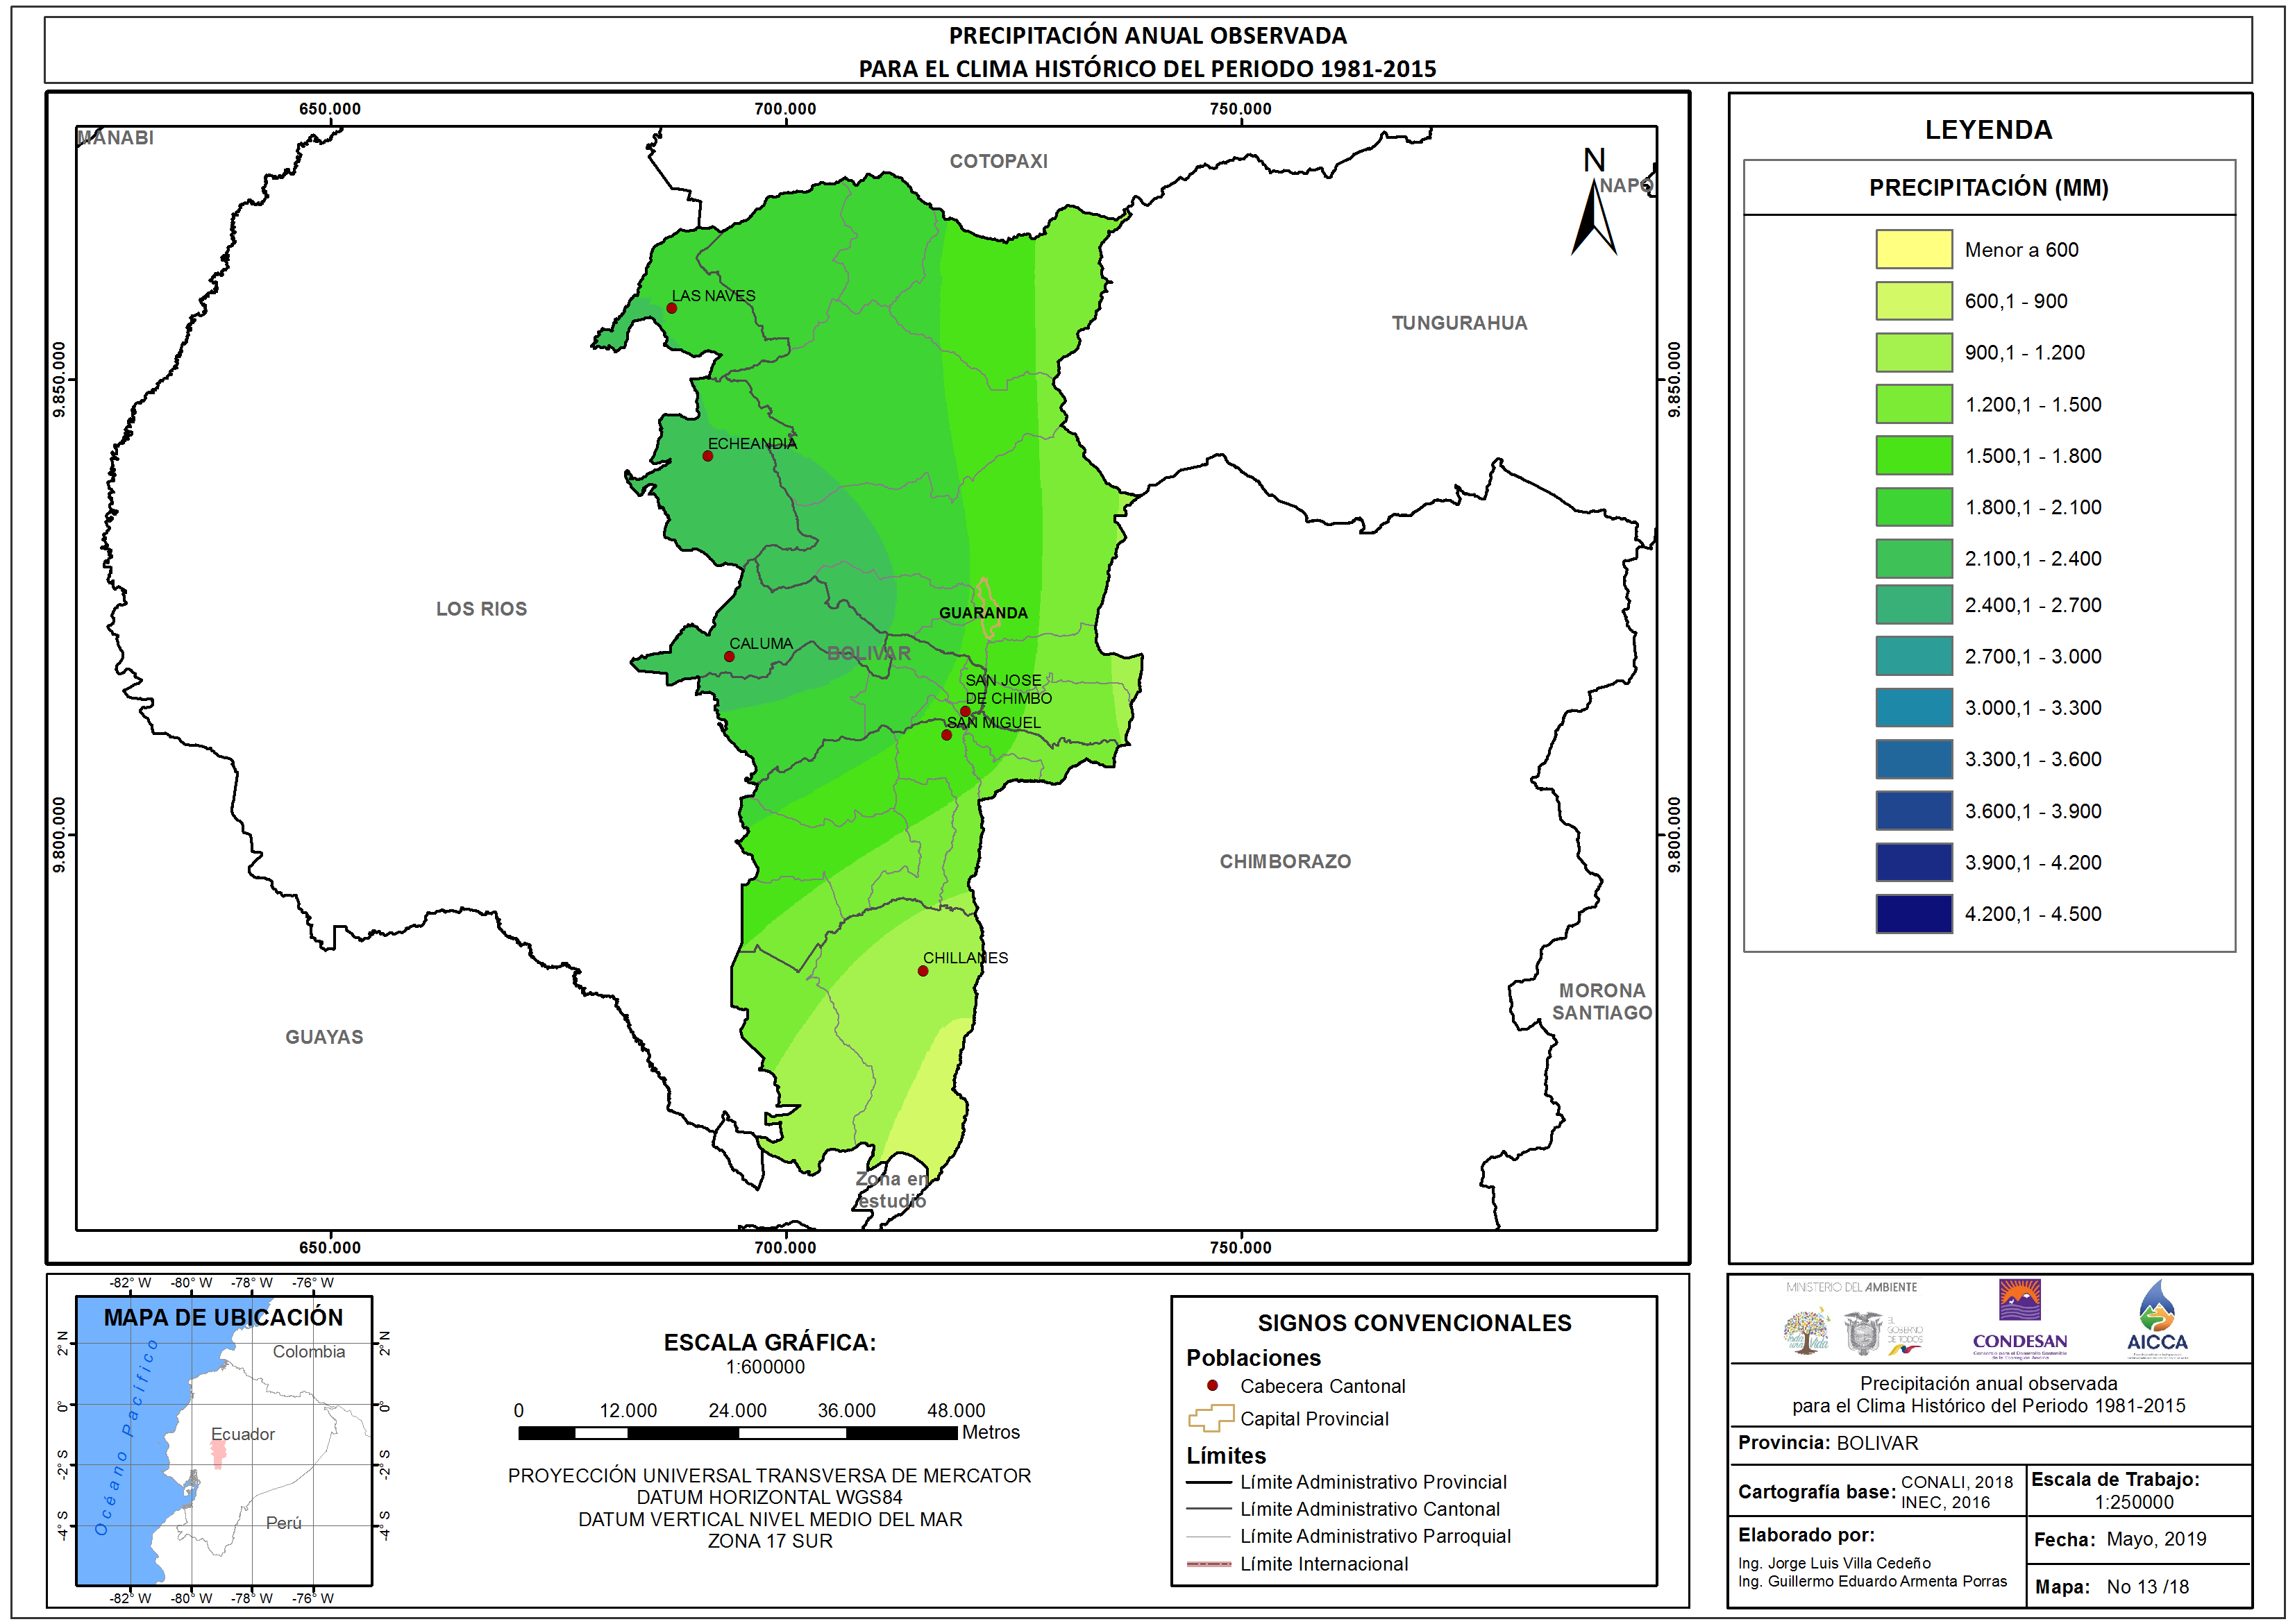Click the 'Fecha: Mayo, 2019' cell
Image resolution: width=2295 pixels, height=1624 pixels.
(x=2139, y=1540)
